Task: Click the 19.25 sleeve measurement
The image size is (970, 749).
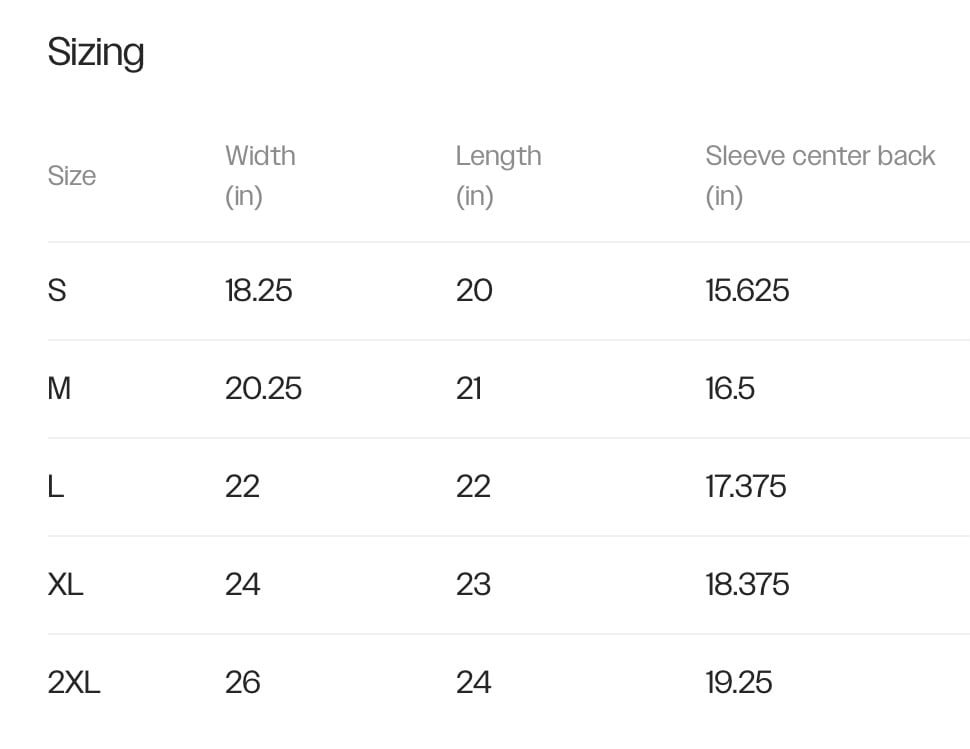Action: coord(739,682)
